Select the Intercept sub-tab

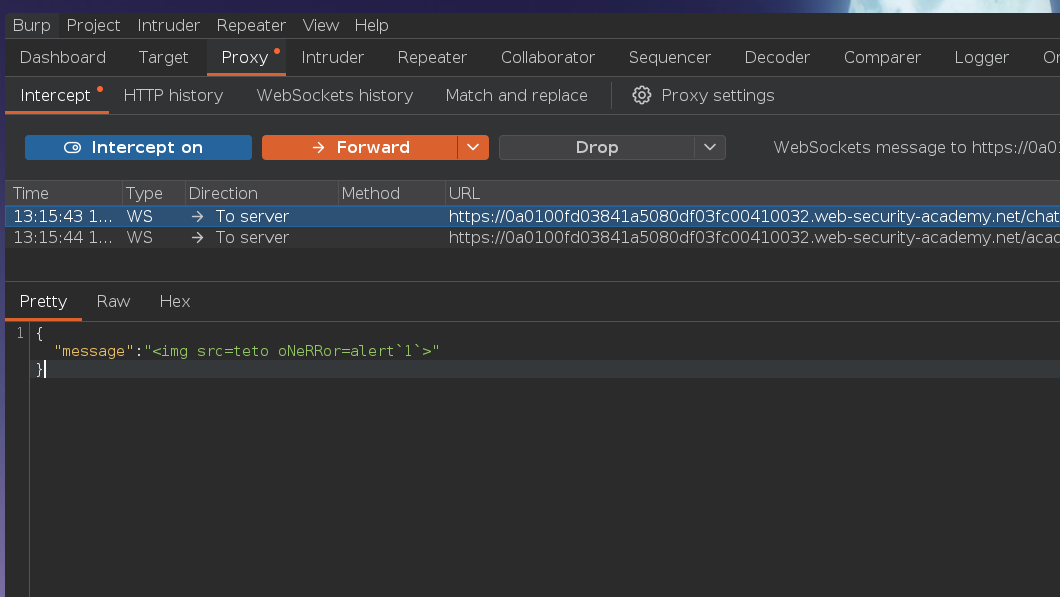click(x=56, y=95)
